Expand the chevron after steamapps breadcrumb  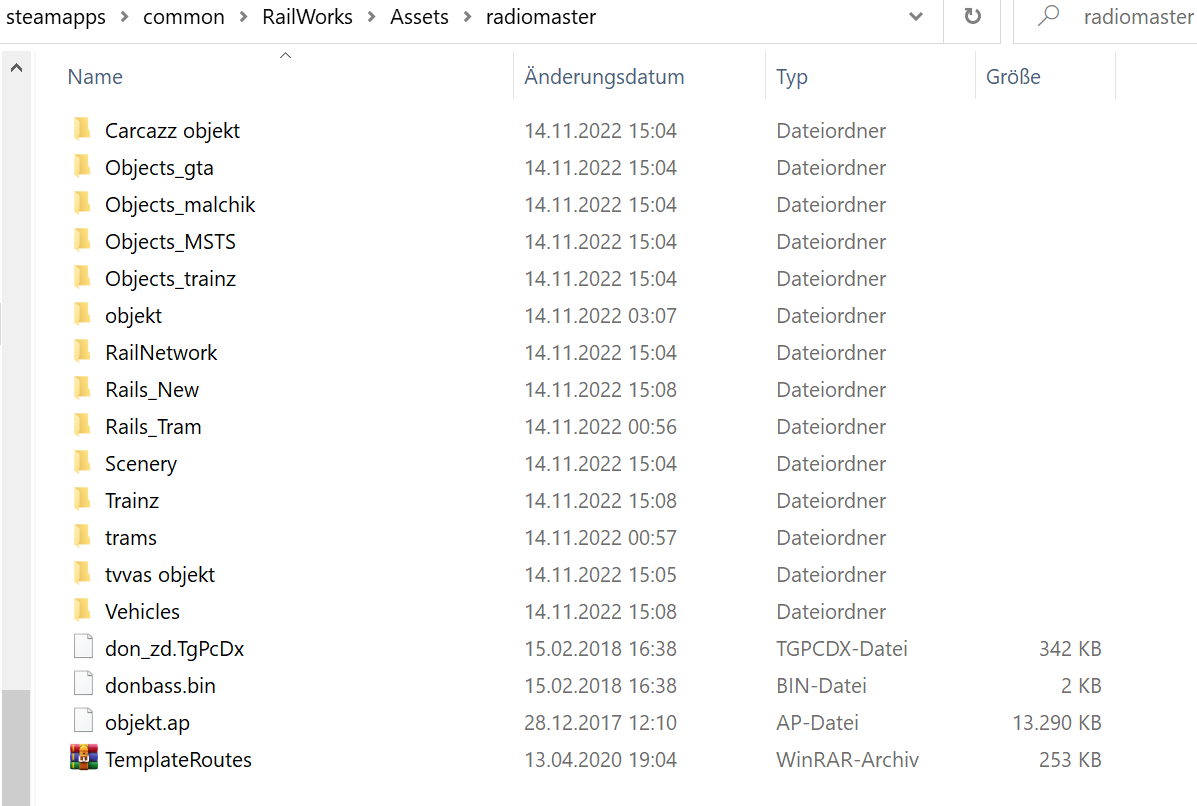pyautogui.click(x=124, y=17)
